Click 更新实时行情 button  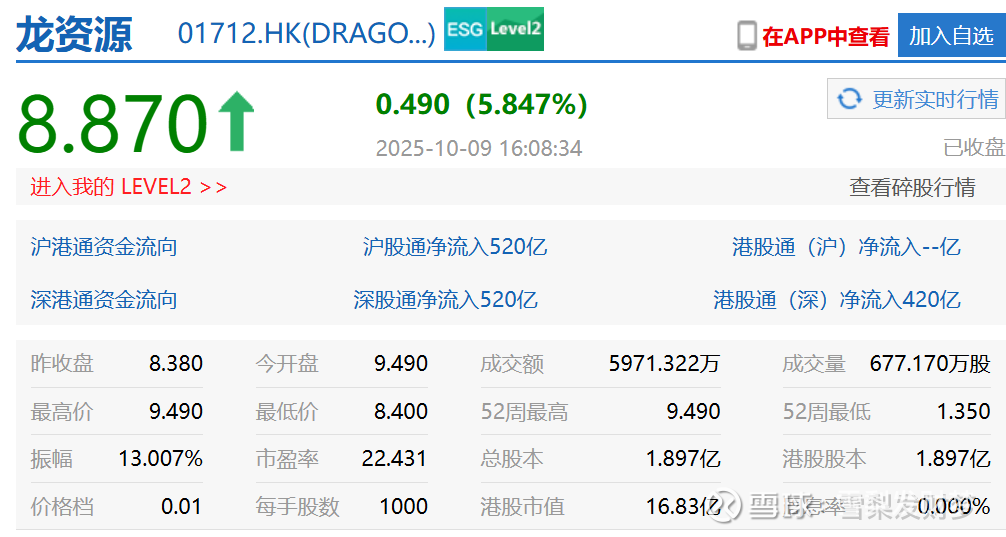tap(916, 99)
